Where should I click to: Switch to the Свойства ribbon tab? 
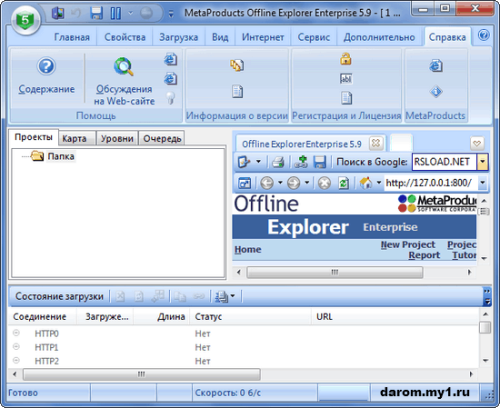tap(125, 37)
